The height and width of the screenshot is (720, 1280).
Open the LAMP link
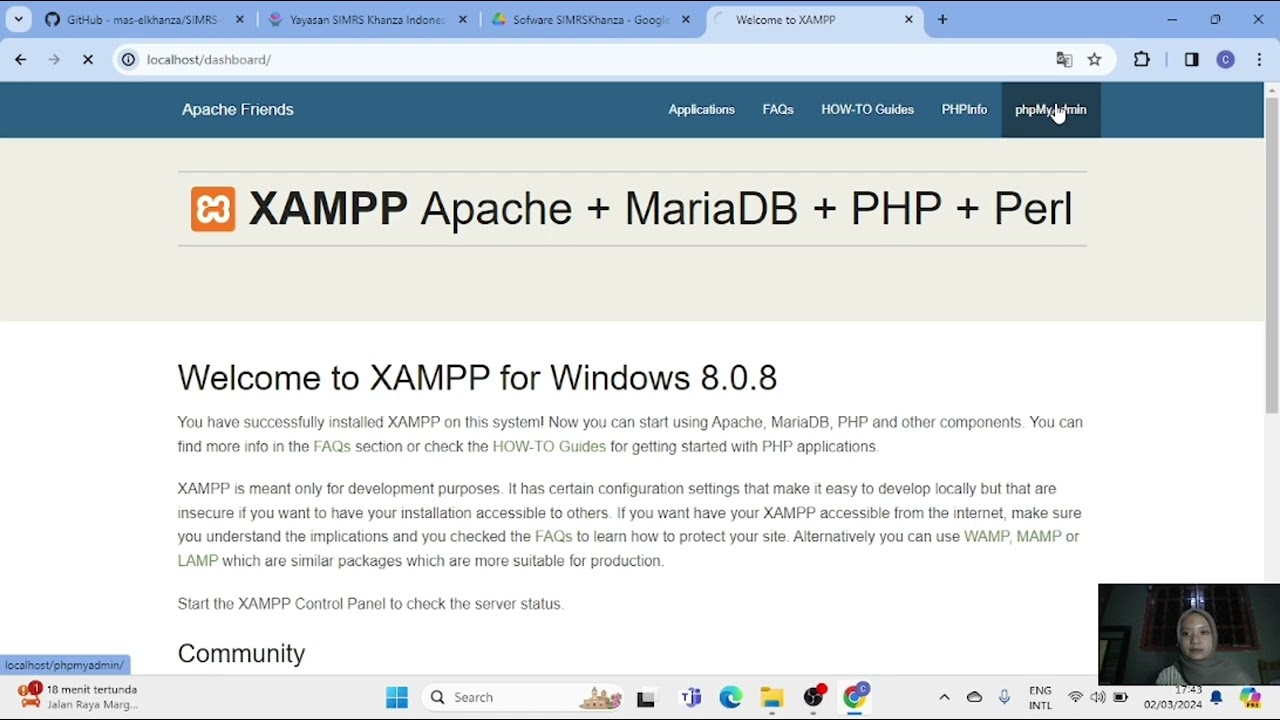[198, 561]
